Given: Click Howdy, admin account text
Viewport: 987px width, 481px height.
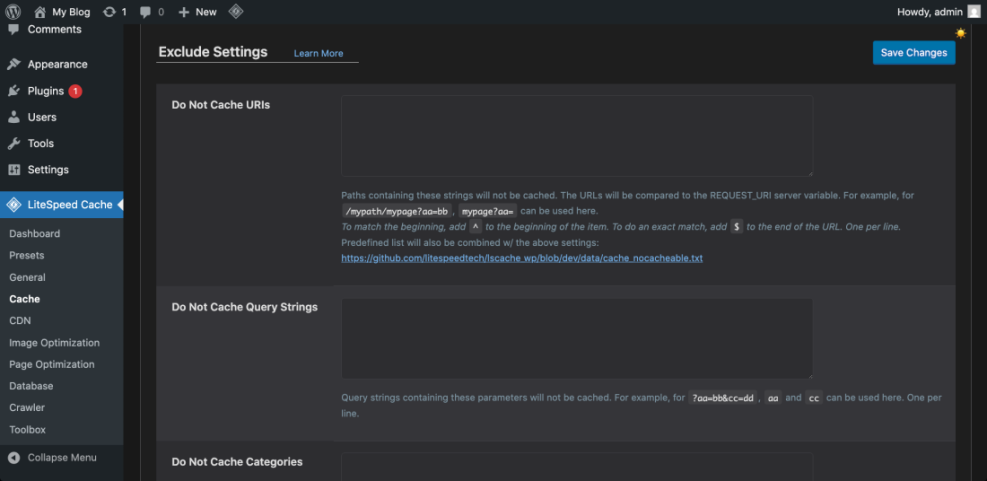Looking at the screenshot, I should click(930, 12).
